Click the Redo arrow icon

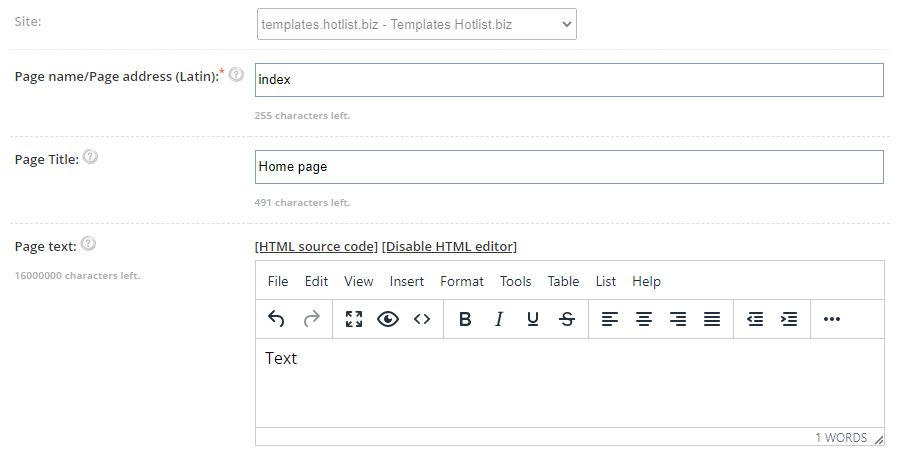[311, 319]
